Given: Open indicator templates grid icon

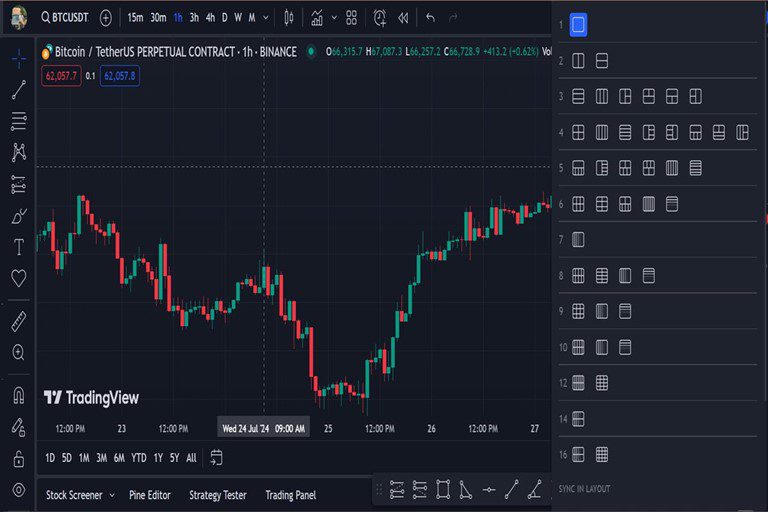Looking at the screenshot, I should (351, 18).
